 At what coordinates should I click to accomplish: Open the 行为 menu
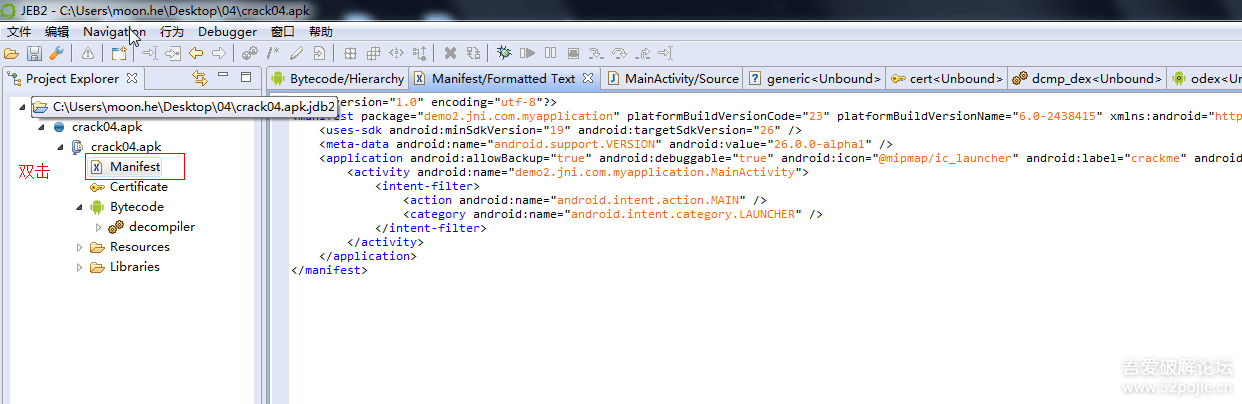(172, 31)
